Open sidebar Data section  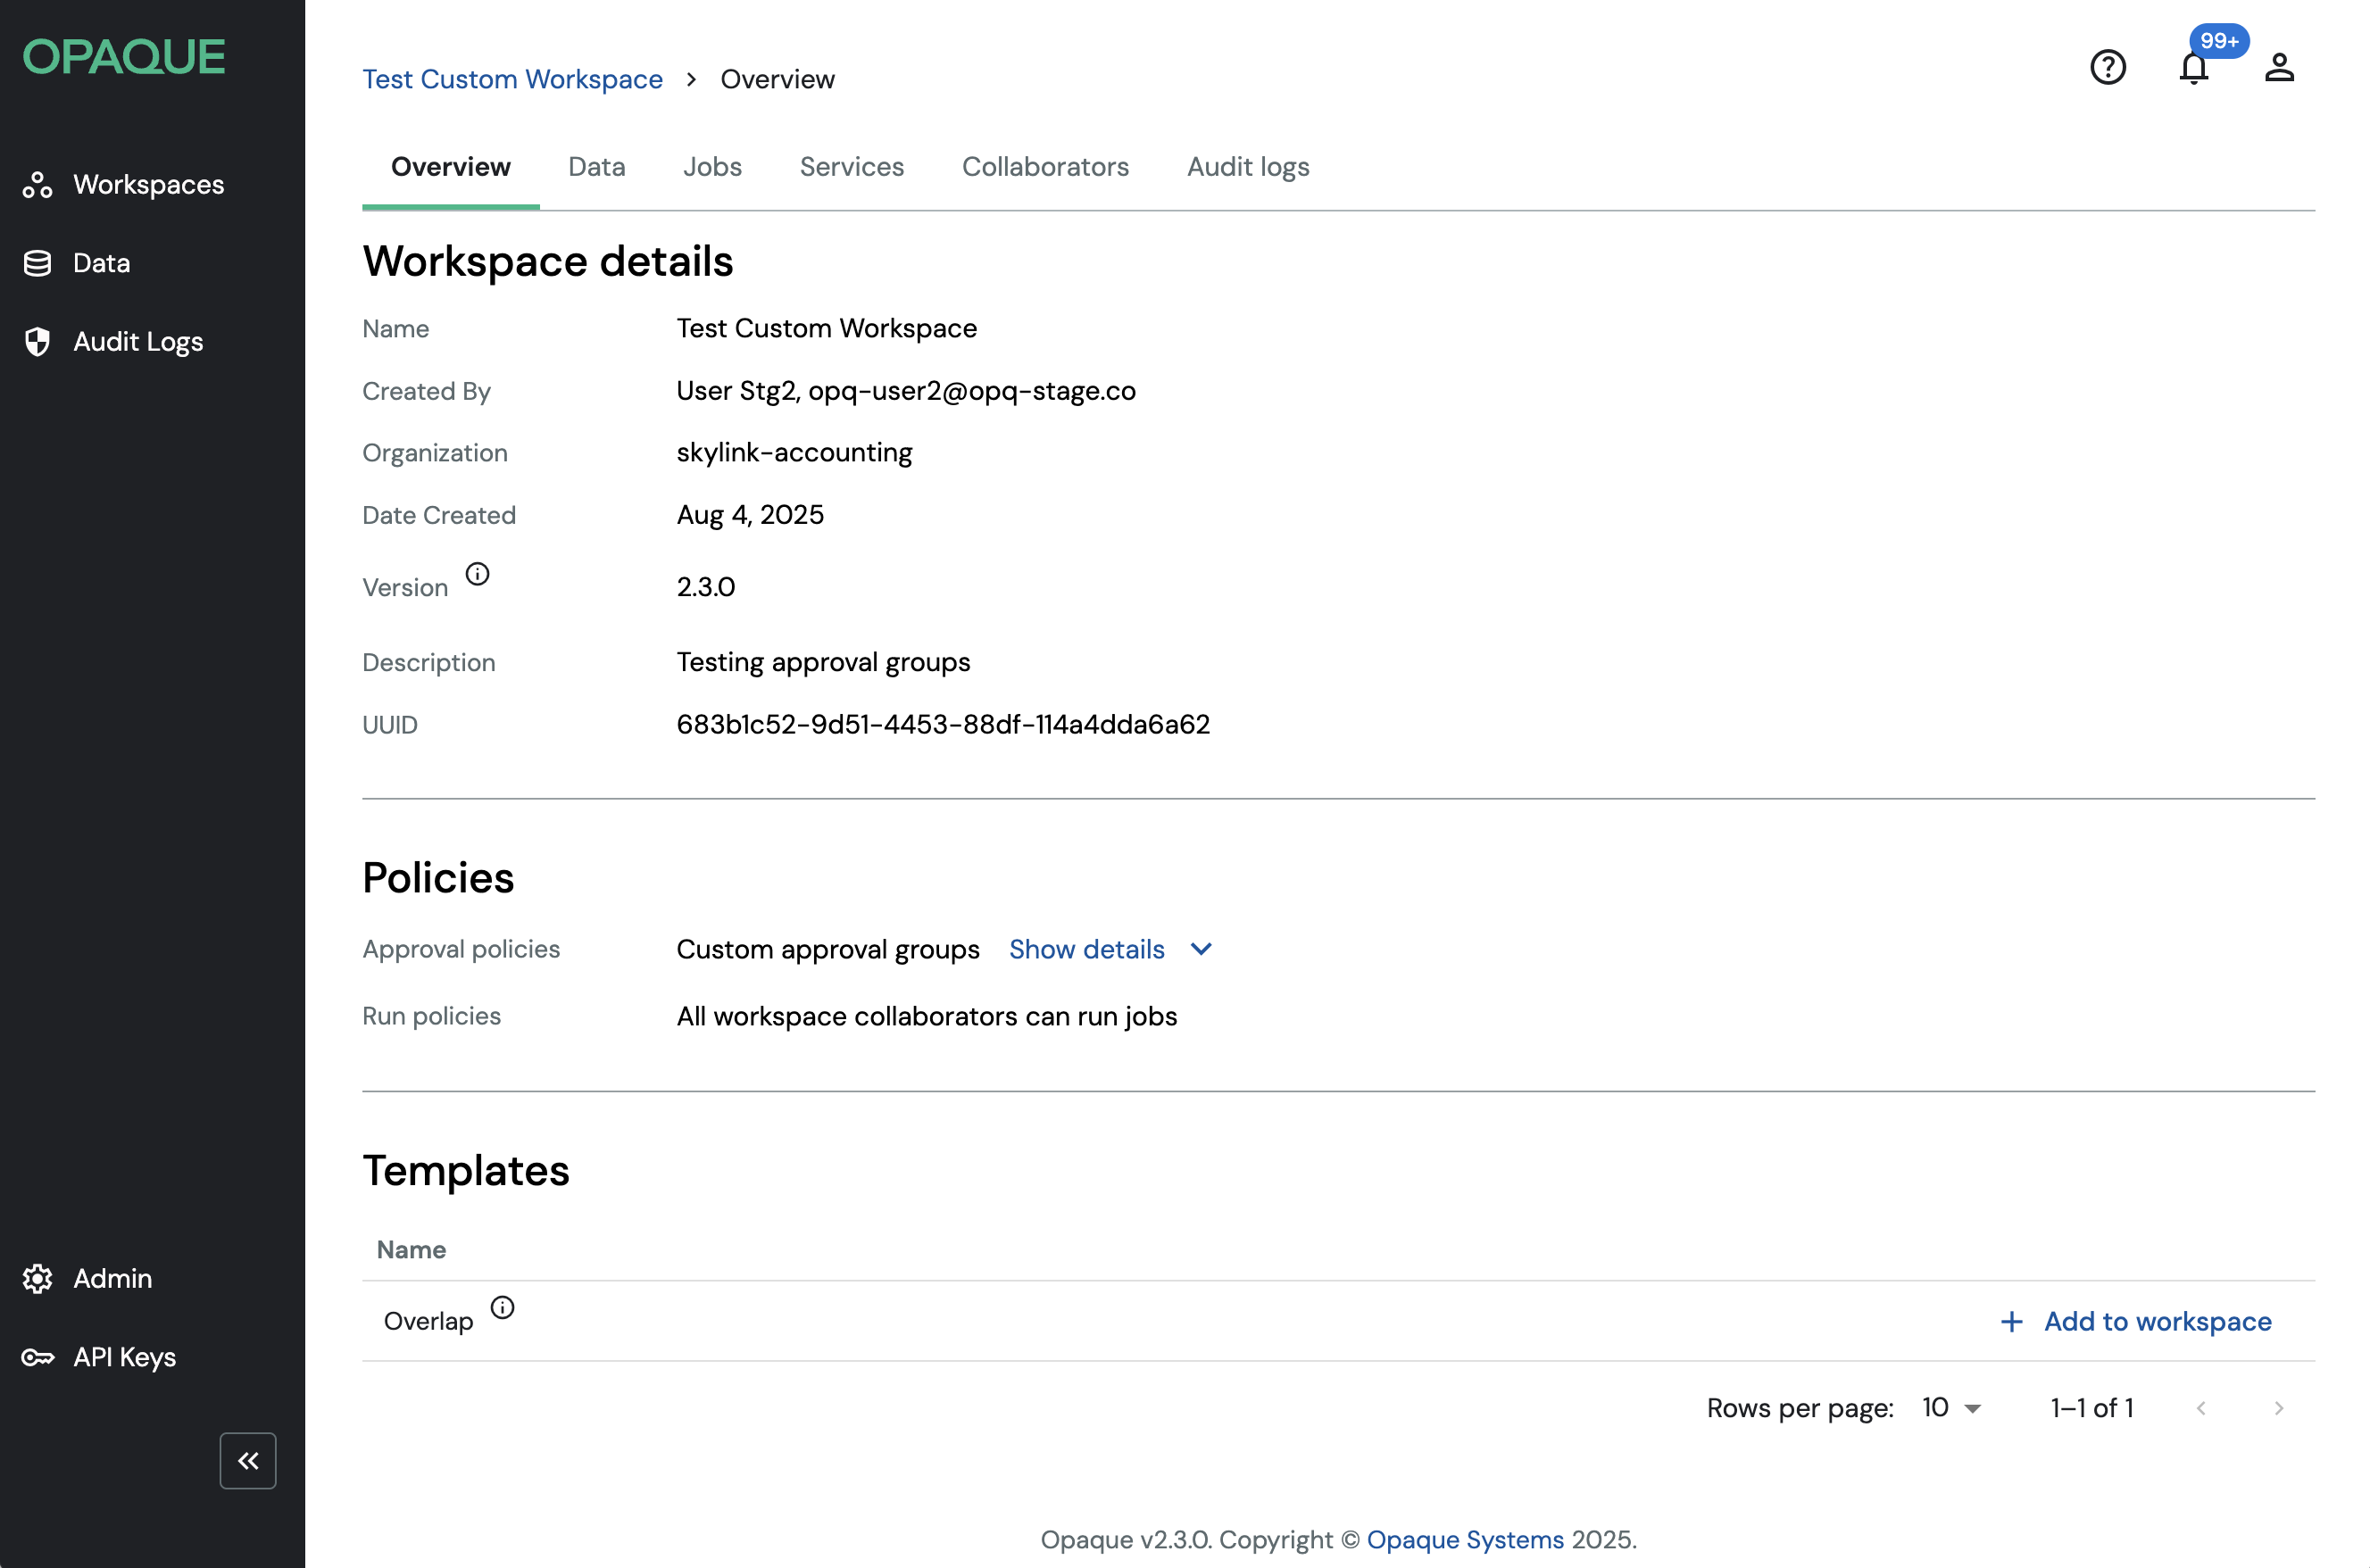click(x=101, y=263)
